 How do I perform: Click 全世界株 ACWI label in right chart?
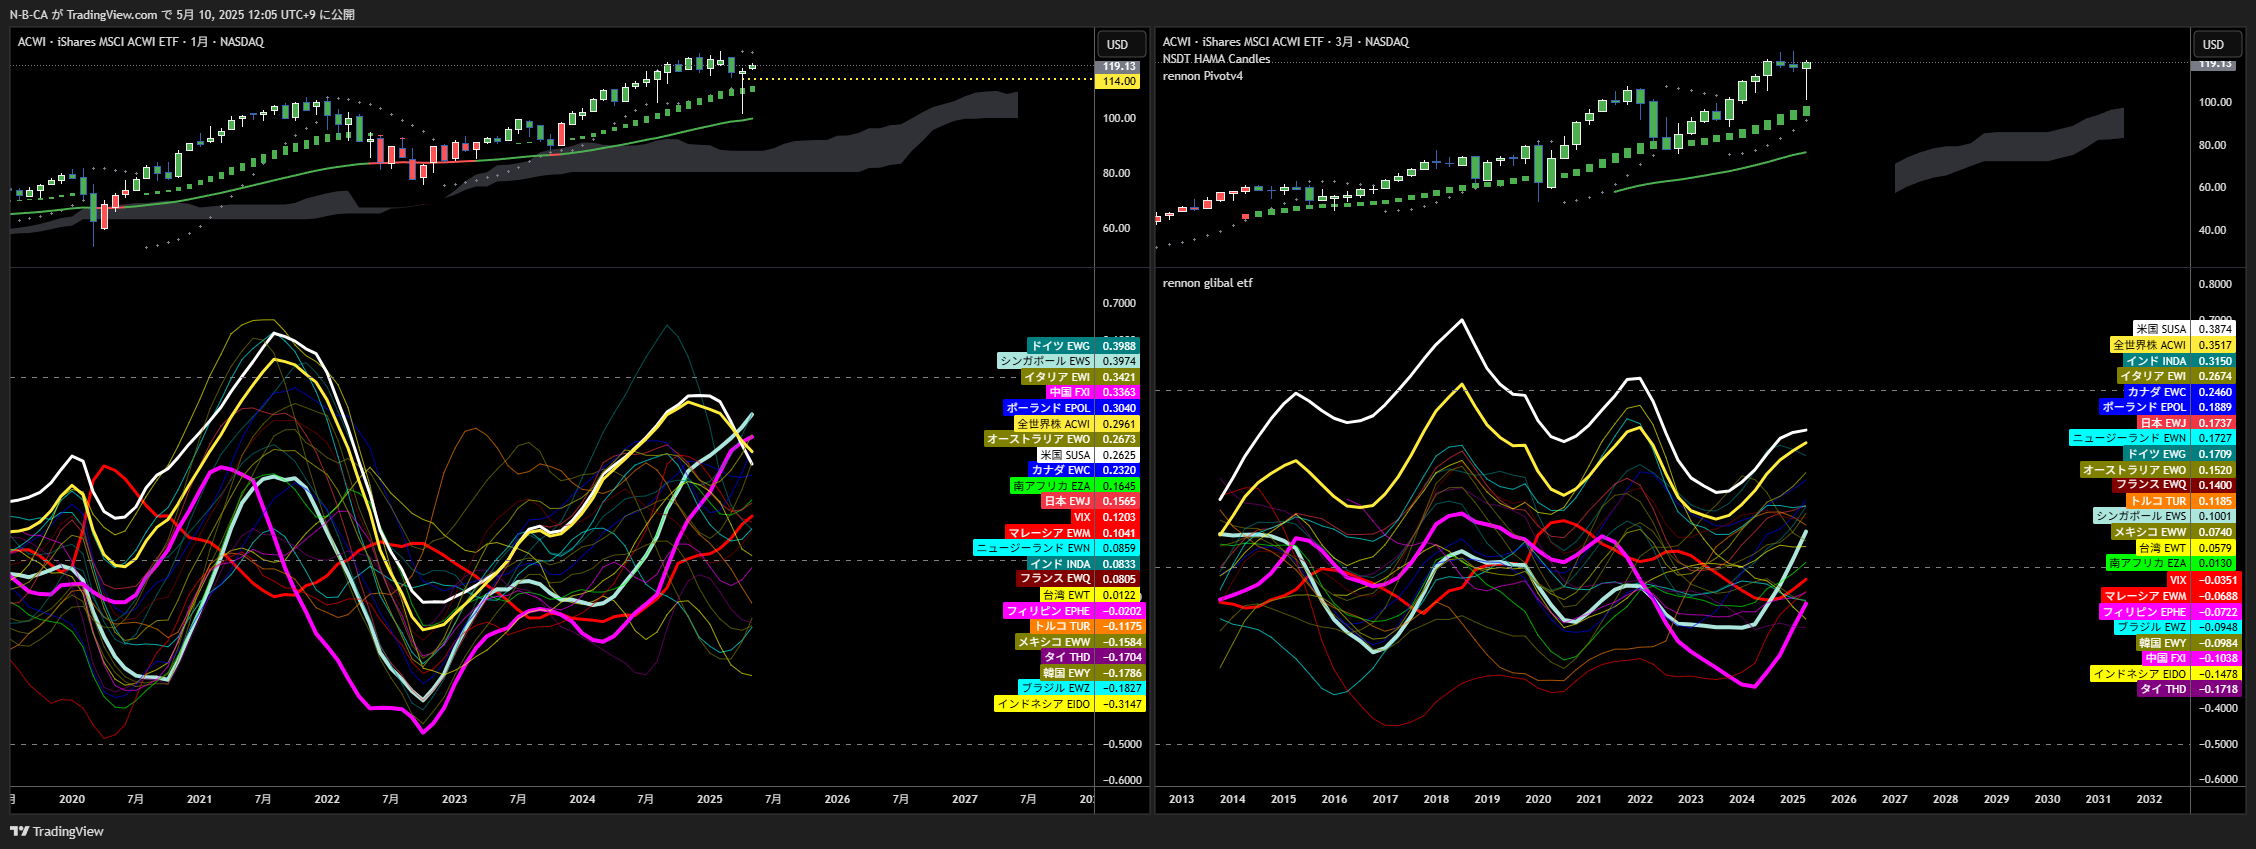point(2150,345)
